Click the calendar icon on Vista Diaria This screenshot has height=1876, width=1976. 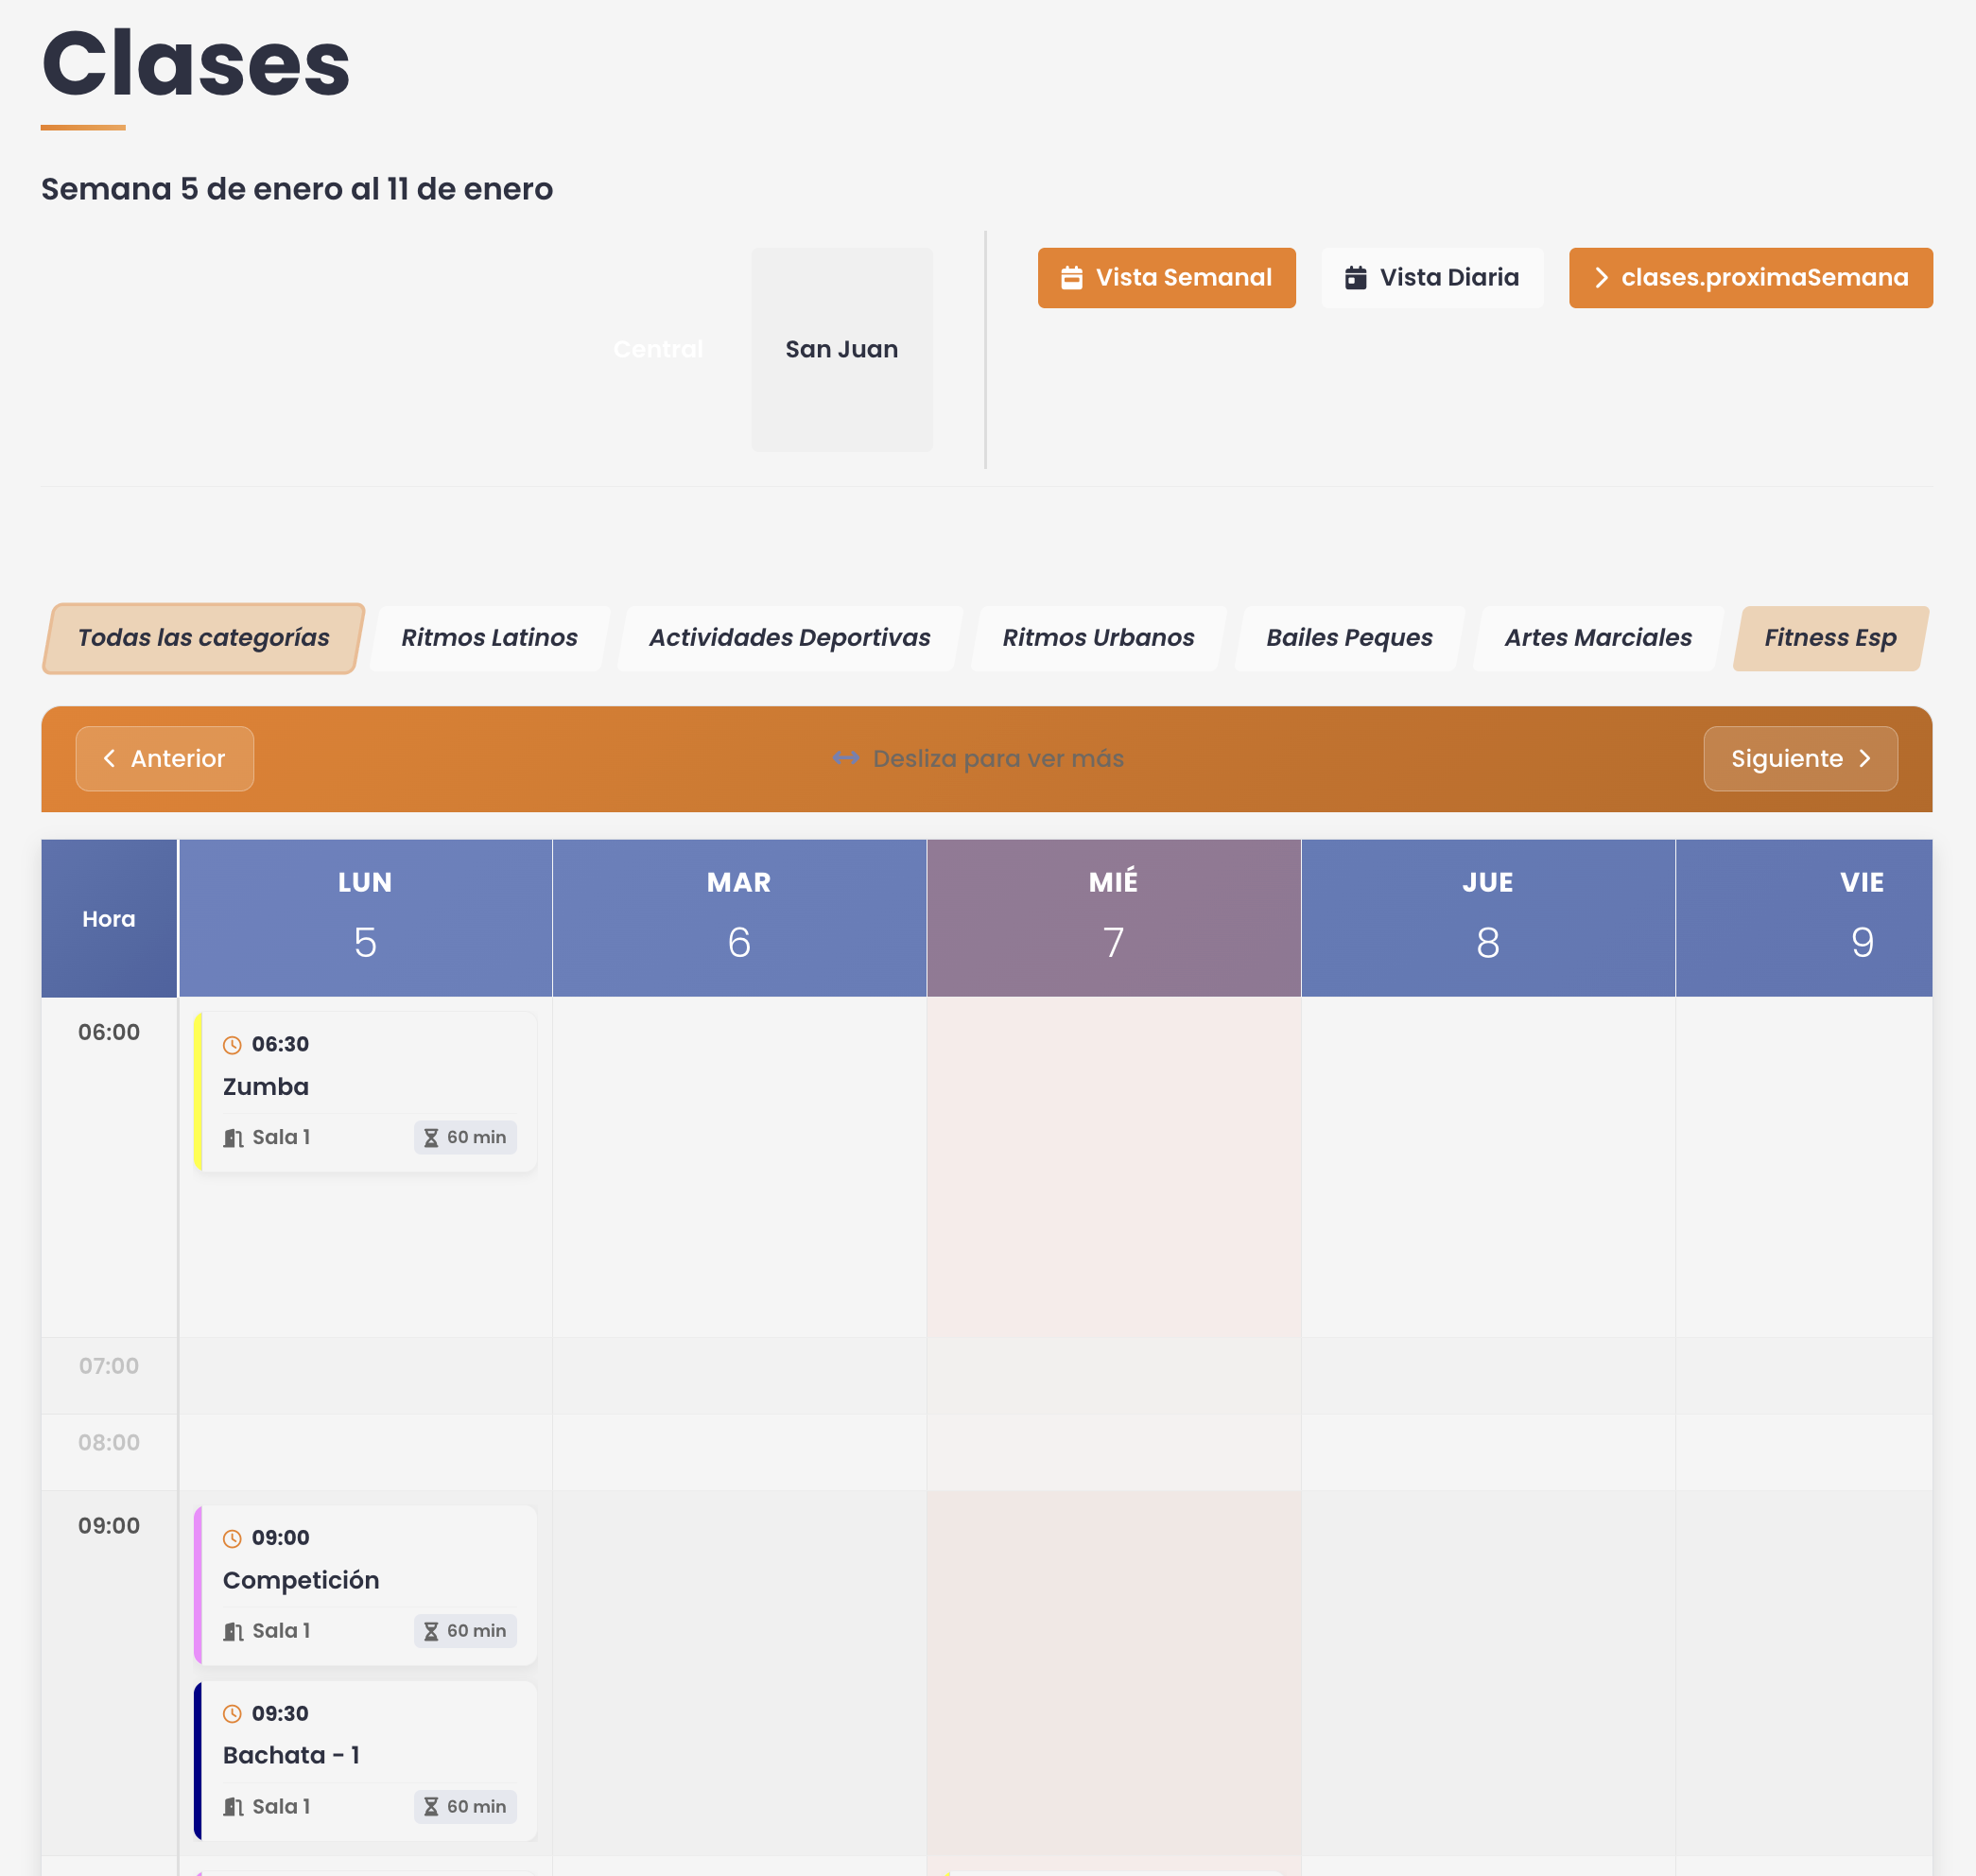pos(1355,278)
